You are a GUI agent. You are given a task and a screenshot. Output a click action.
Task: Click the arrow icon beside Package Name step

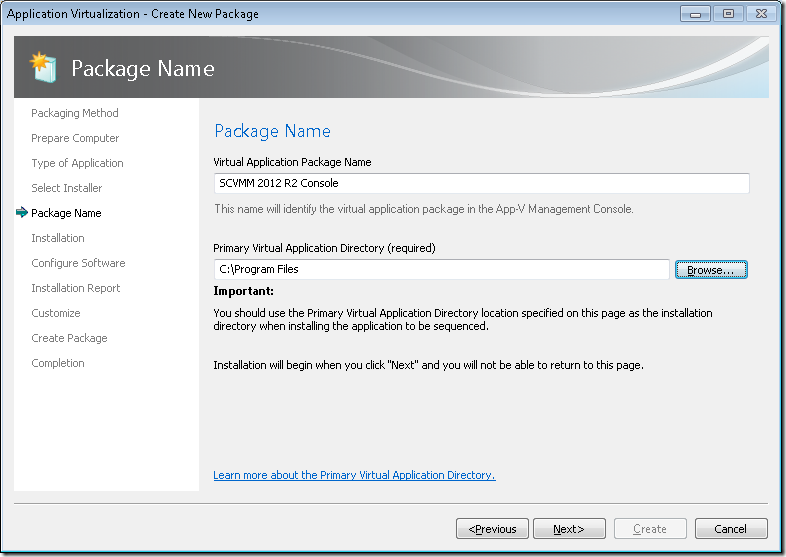(22, 213)
